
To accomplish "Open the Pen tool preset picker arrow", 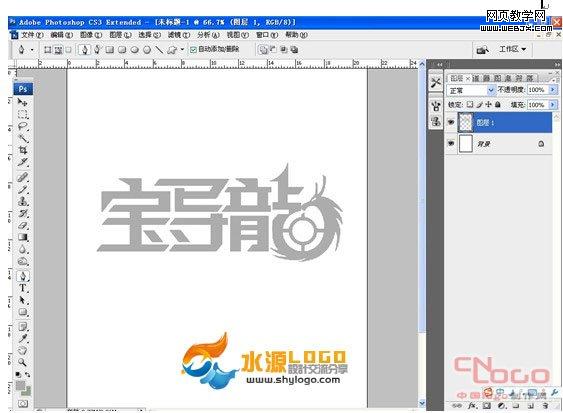I will pyautogui.click(x=32, y=50).
